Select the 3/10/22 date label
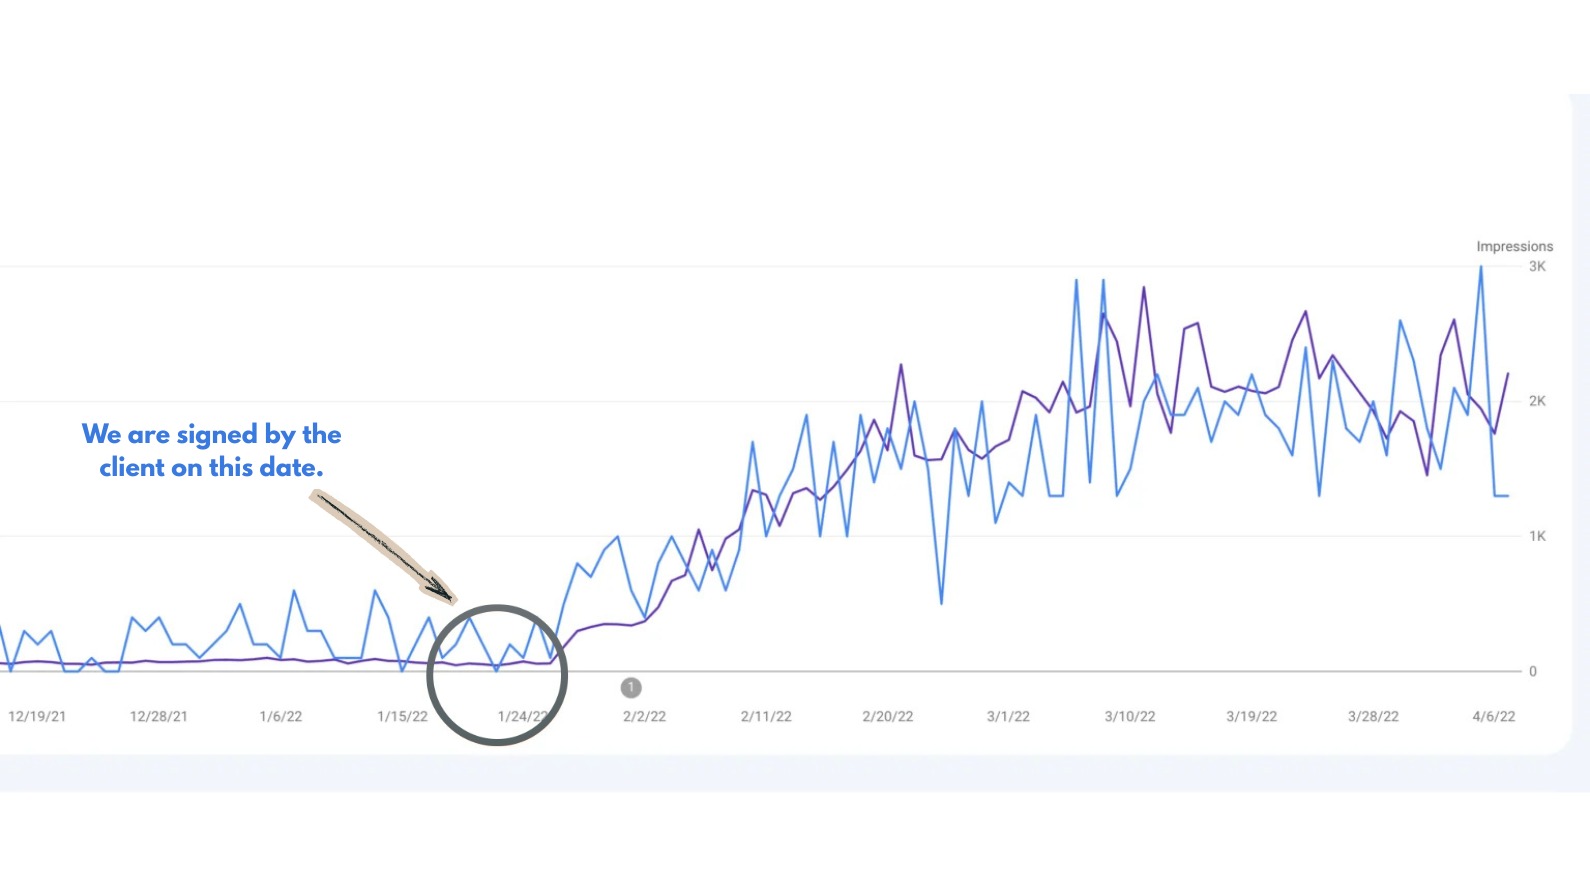The image size is (1590, 886). (1130, 717)
